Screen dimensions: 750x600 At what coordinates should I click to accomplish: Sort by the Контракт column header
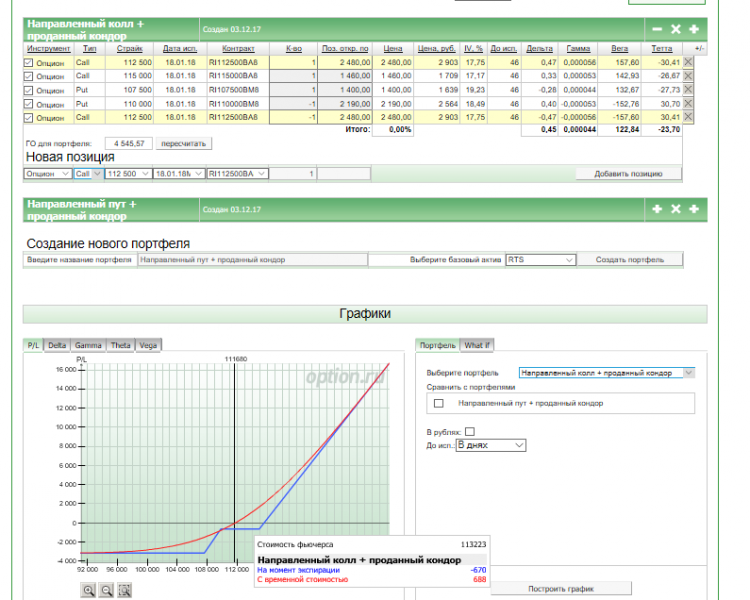click(x=238, y=49)
